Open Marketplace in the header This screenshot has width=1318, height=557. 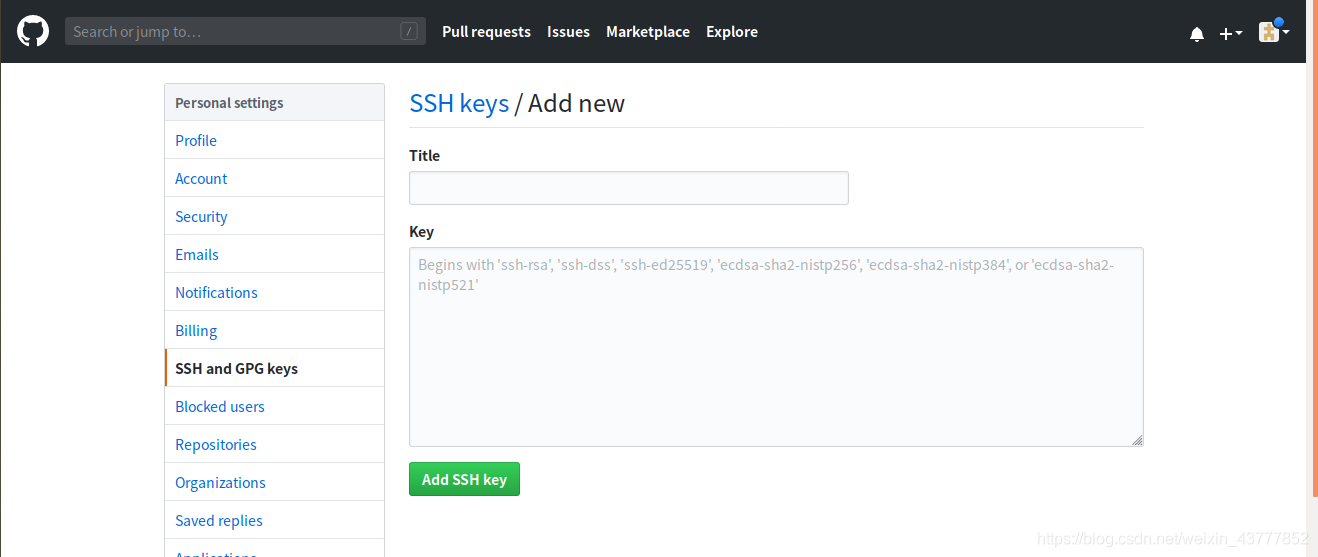648,32
